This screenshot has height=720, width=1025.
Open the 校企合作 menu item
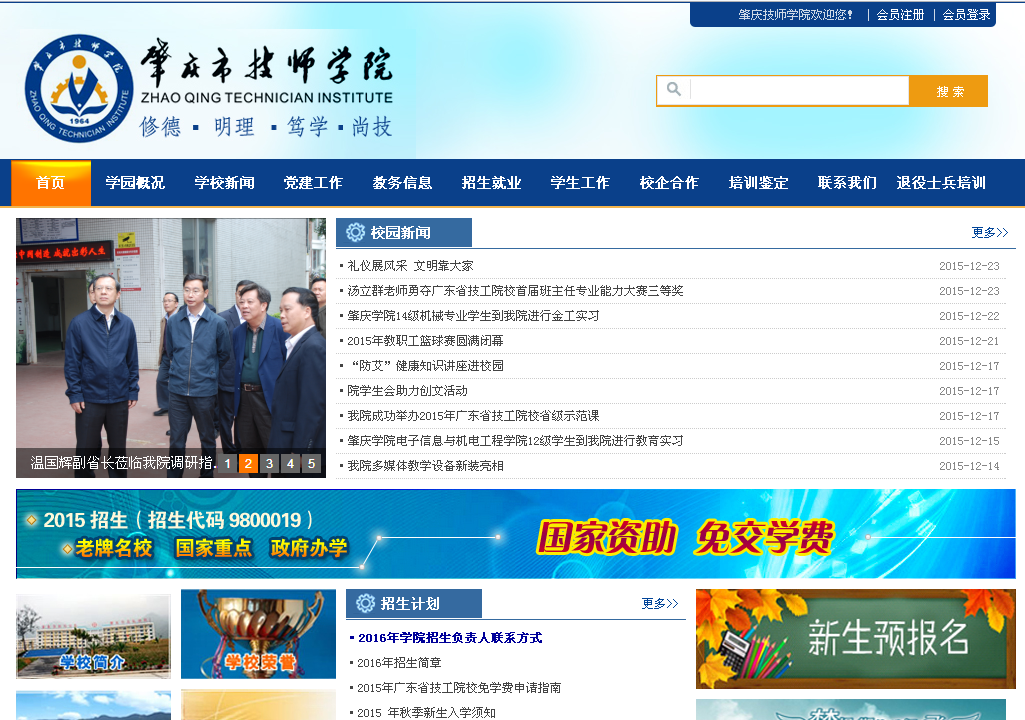[669, 182]
